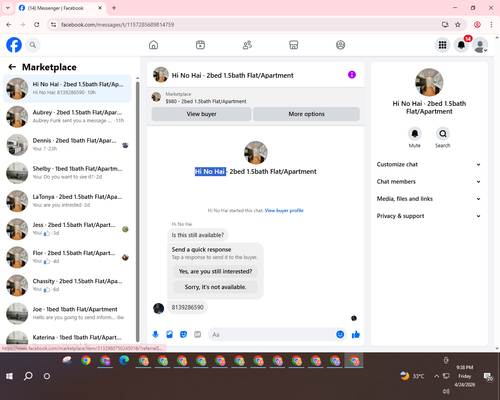Image resolution: width=500 pixels, height=400 pixels.
Task: Open Chrome's tab search dropdown arrow
Action: point(8,8)
